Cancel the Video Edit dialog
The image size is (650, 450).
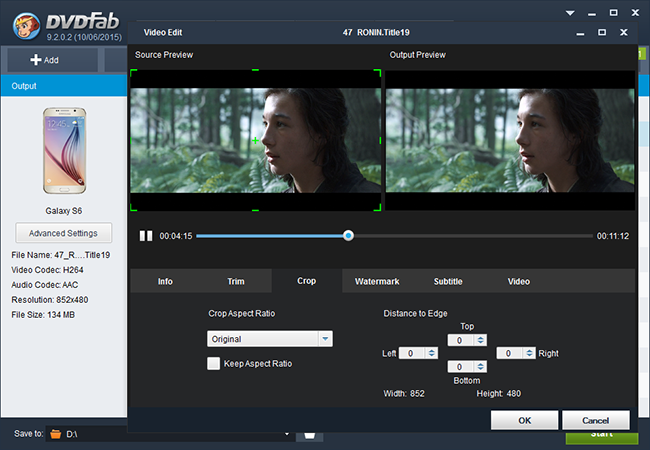[x=596, y=420]
